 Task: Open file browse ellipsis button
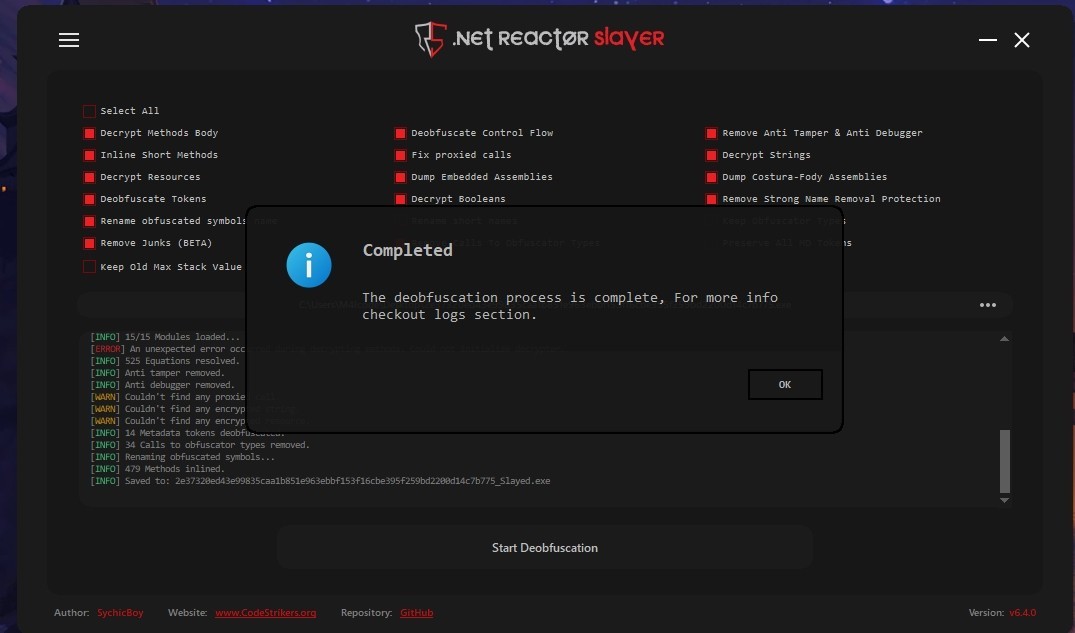click(987, 305)
